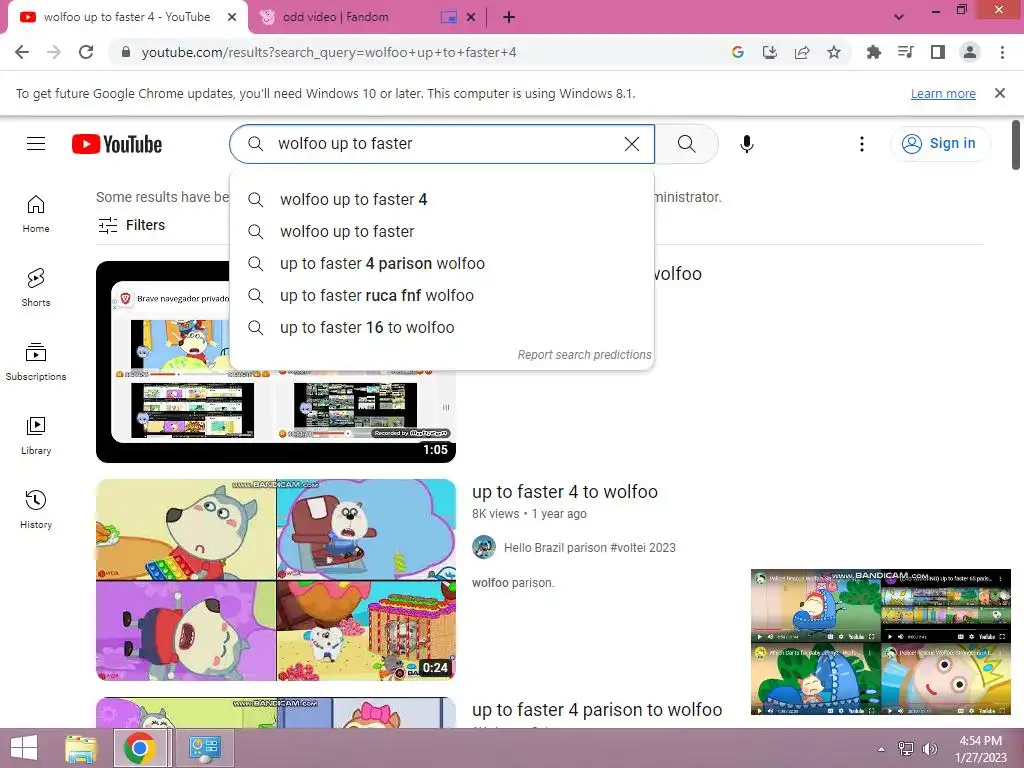Open the Chrome three-dot menu
This screenshot has width=1024, height=768.
[1002, 52]
